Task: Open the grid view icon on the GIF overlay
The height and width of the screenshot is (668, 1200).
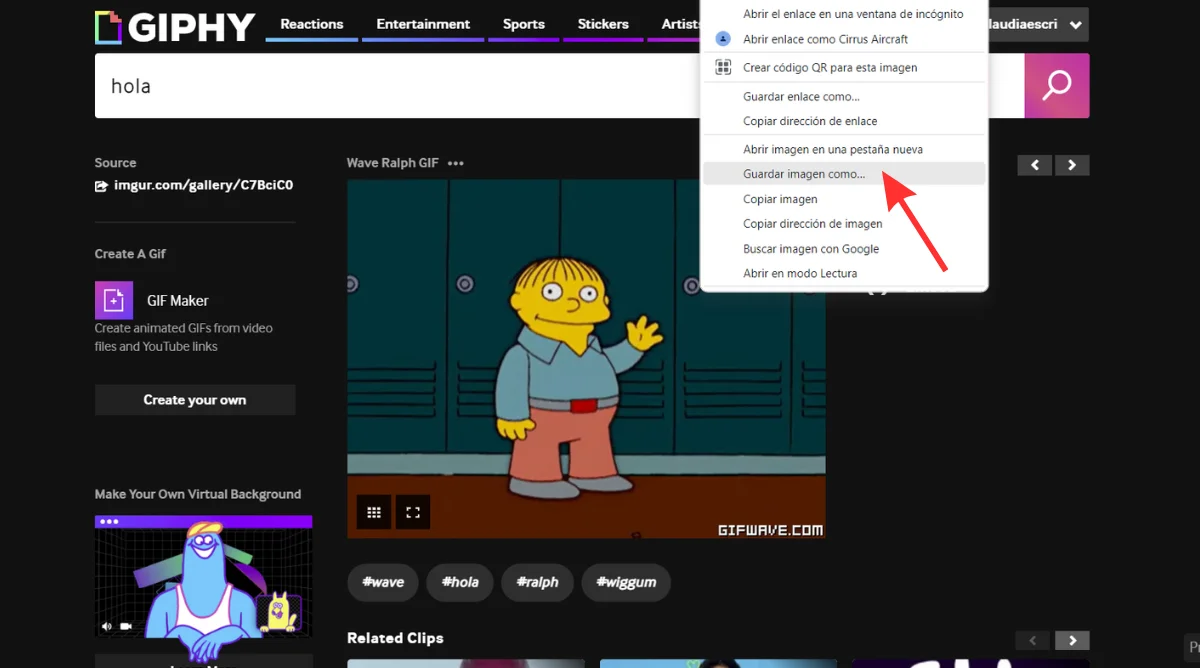Action: click(373, 511)
